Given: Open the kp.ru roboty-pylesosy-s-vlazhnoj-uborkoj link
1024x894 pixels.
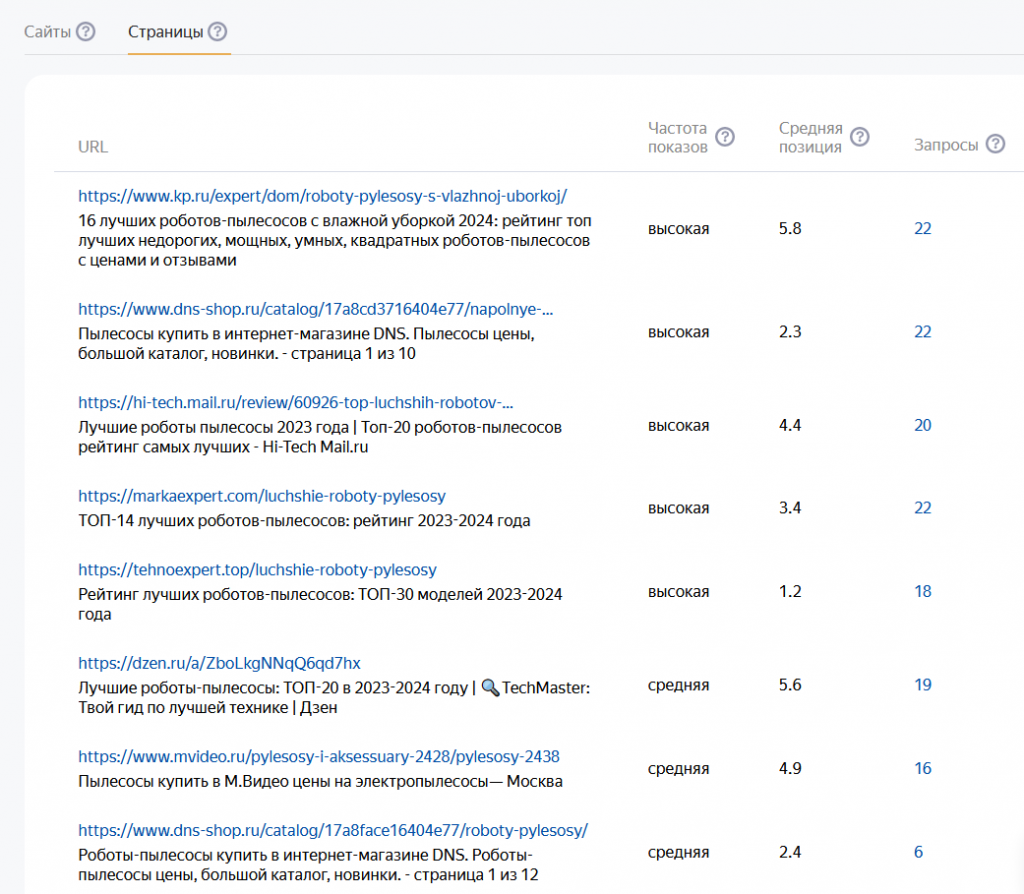Looking at the screenshot, I should point(323,196).
